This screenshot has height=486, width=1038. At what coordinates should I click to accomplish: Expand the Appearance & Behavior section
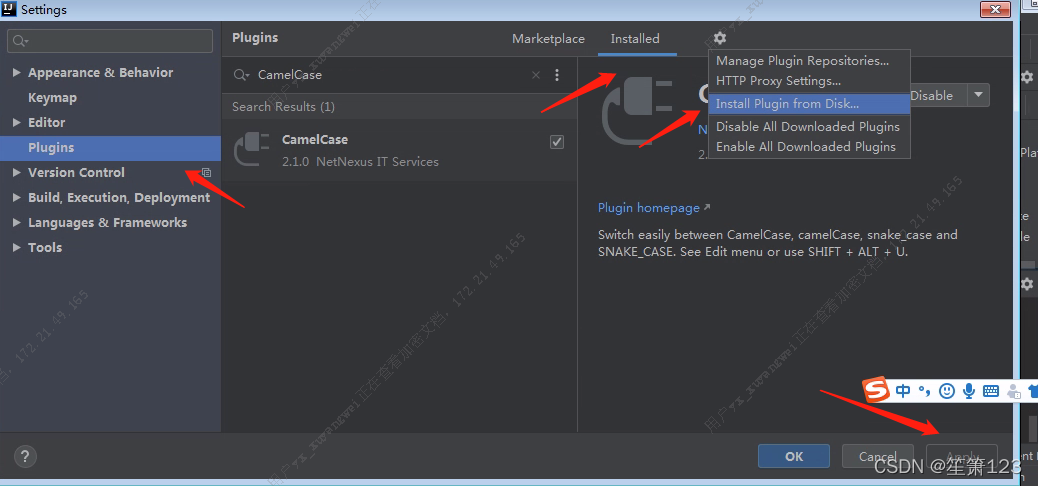pyautogui.click(x=17, y=73)
